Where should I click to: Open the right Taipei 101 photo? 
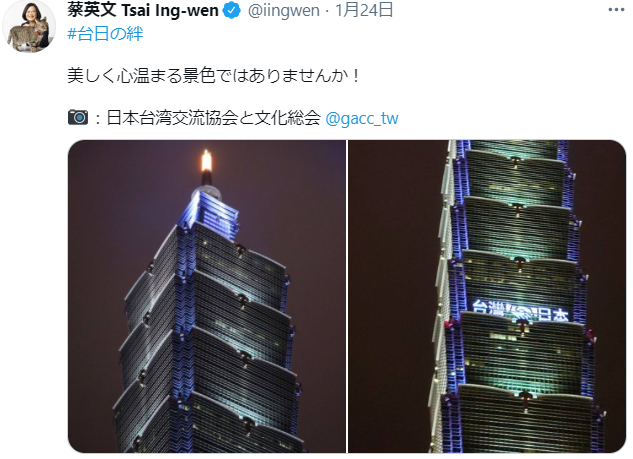point(487,296)
